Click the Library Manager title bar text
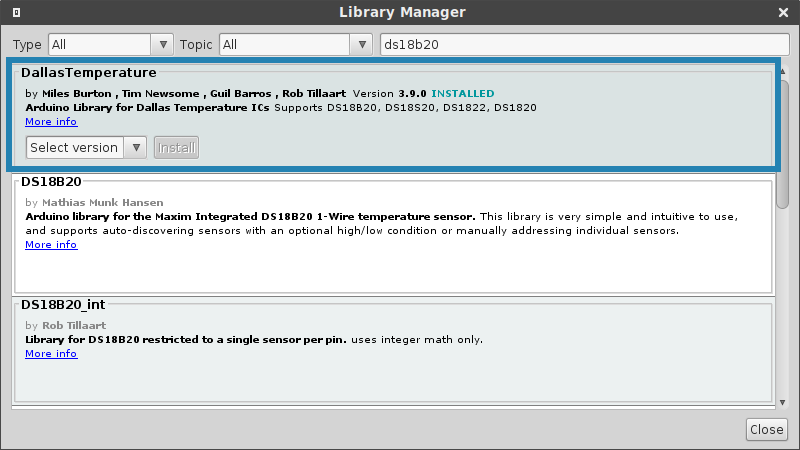Image resolution: width=800 pixels, height=450 pixels. click(x=402, y=12)
